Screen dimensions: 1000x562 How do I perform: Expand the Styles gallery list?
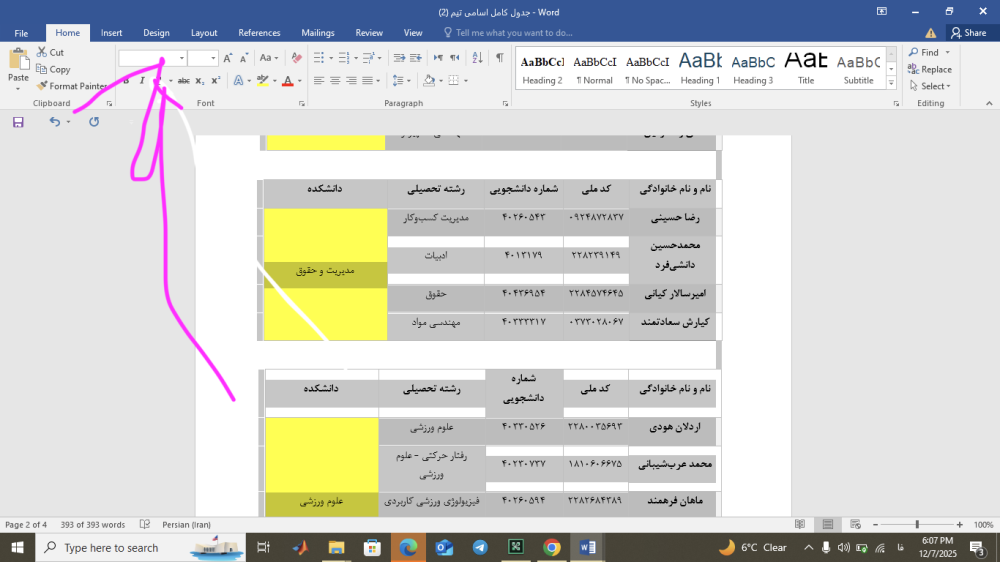[x=891, y=83]
